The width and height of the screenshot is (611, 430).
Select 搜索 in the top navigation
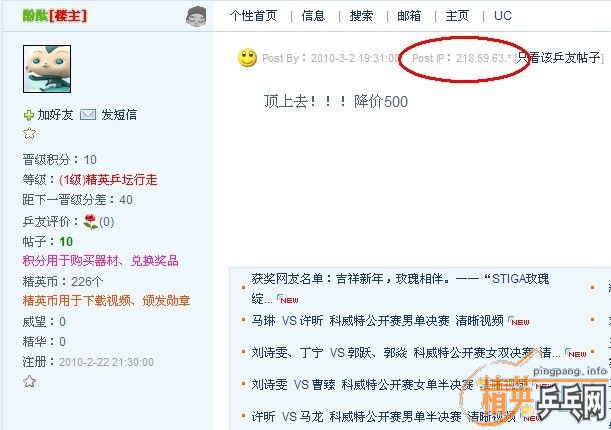361,16
